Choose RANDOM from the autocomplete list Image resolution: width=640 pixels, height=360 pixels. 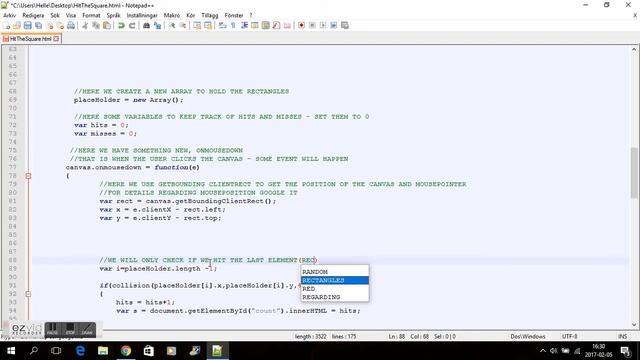[335, 272]
